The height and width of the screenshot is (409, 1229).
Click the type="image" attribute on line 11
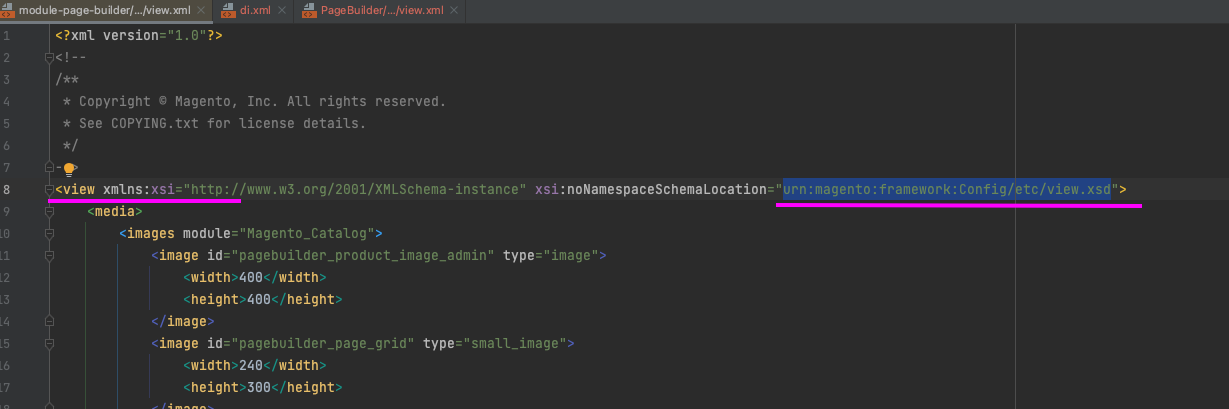coord(551,255)
